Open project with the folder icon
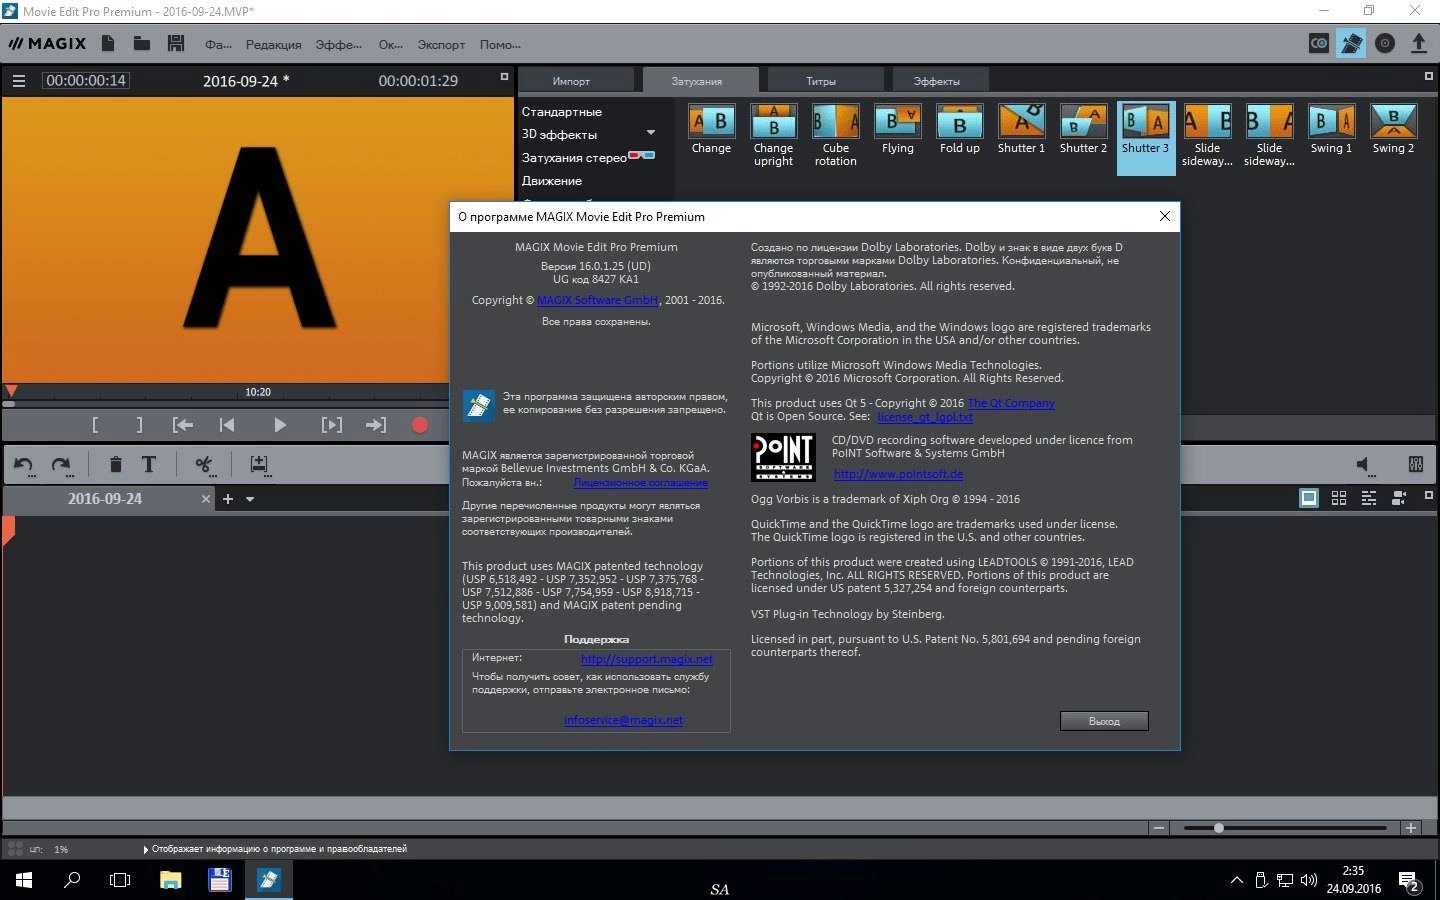This screenshot has height=900, width=1440. [x=142, y=43]
